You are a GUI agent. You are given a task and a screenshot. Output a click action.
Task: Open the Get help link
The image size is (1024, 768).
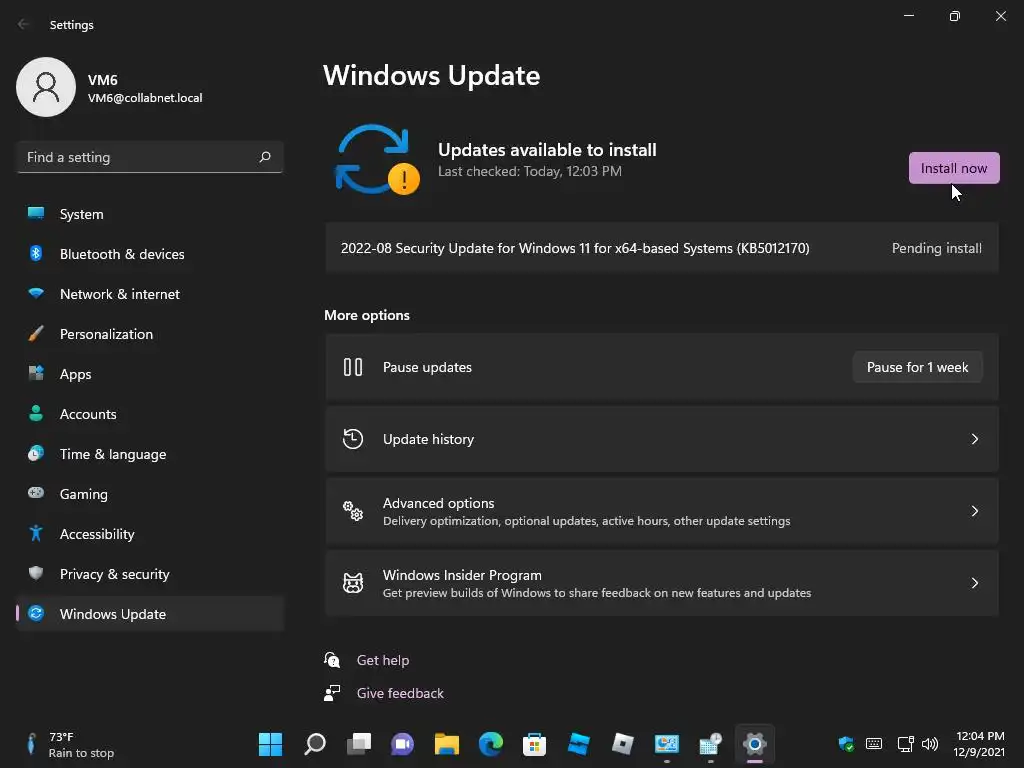click(383, 660)
